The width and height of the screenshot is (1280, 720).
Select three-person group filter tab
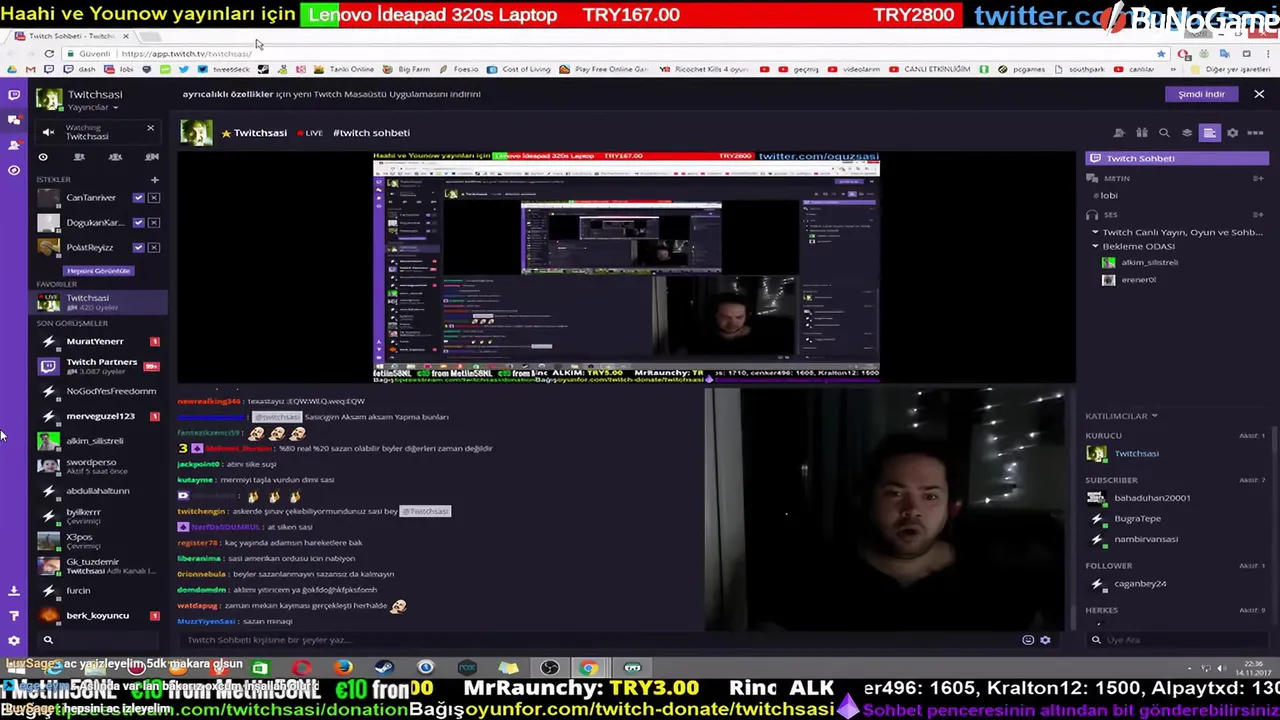click(115, 157)
